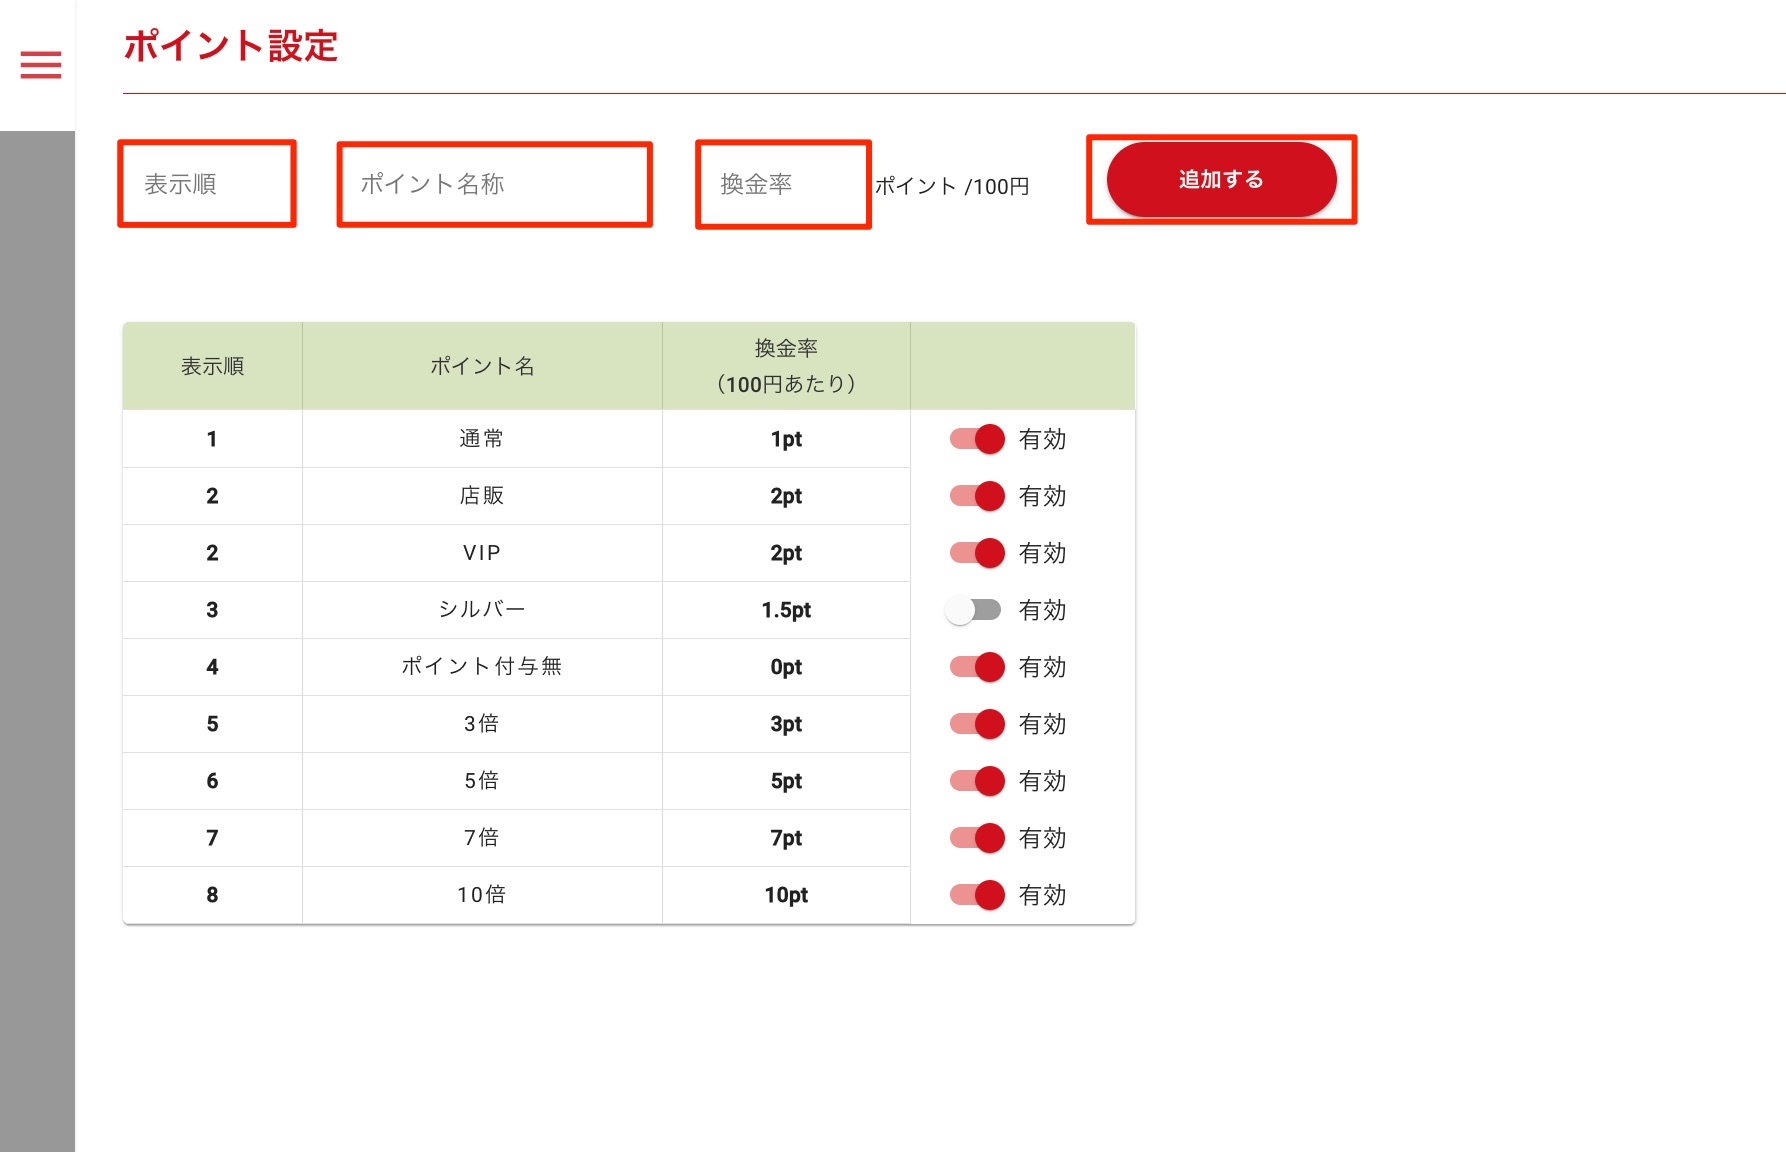1786x1152 pixels.
Task: Click the 10pt rate cell
Action: (786, 895)
